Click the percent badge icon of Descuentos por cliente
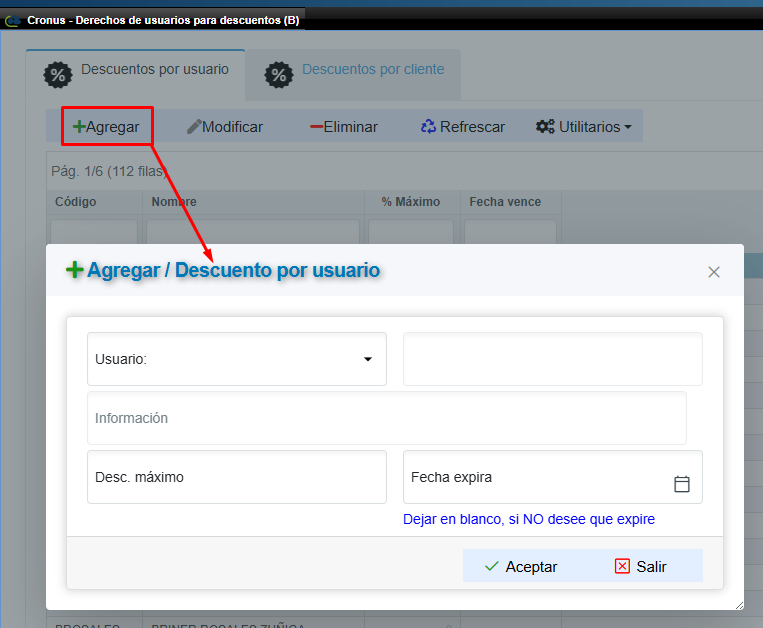 coord(279,75)
